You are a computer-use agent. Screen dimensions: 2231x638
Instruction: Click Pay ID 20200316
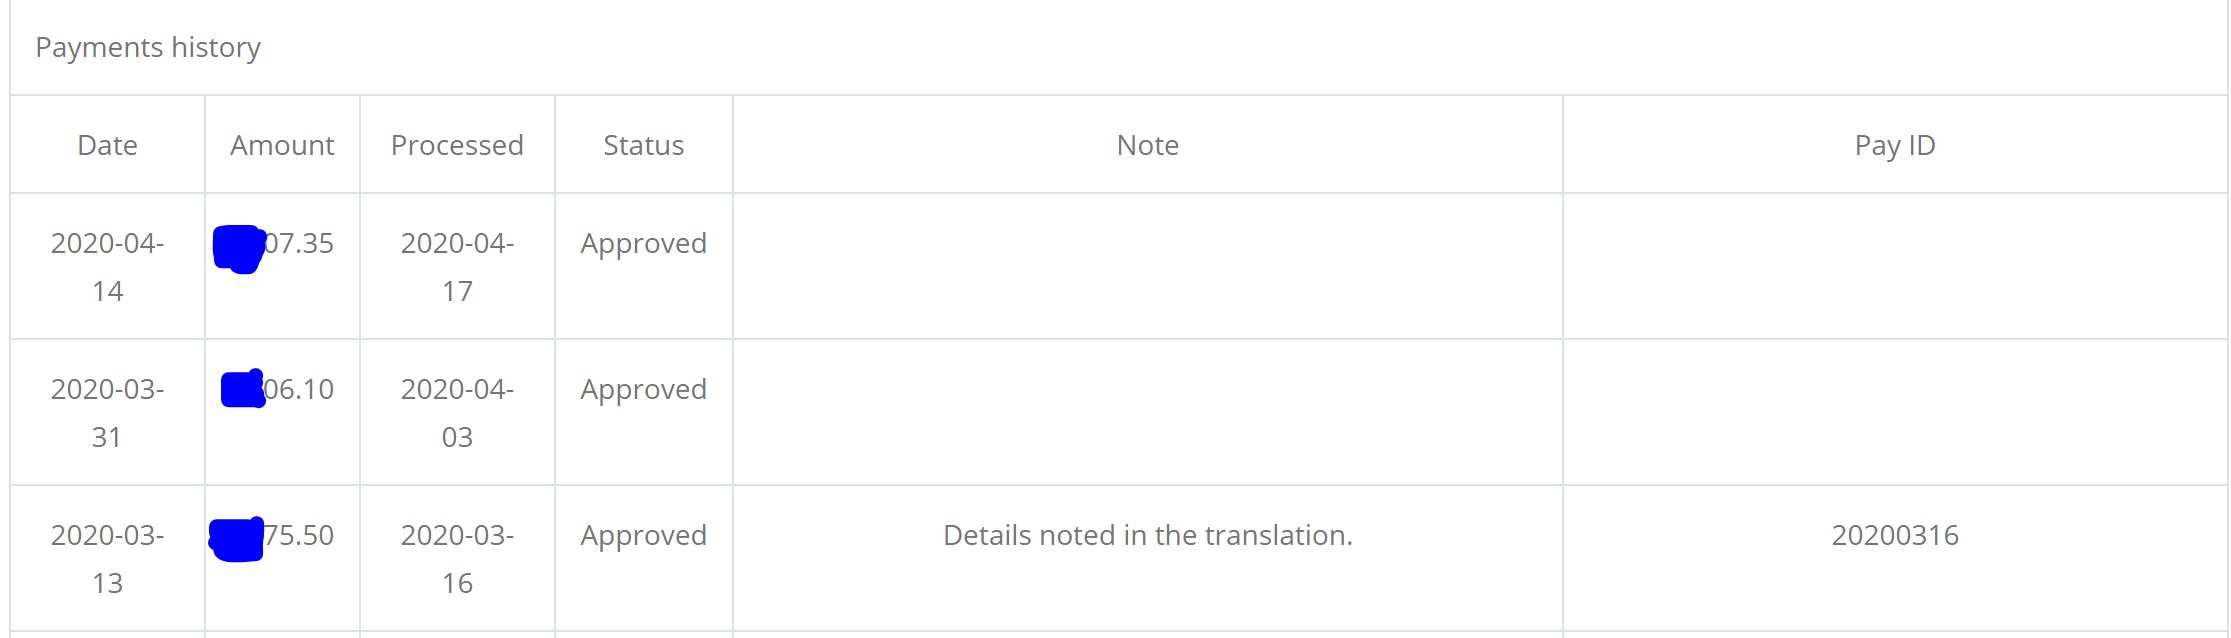point(1894,535)
